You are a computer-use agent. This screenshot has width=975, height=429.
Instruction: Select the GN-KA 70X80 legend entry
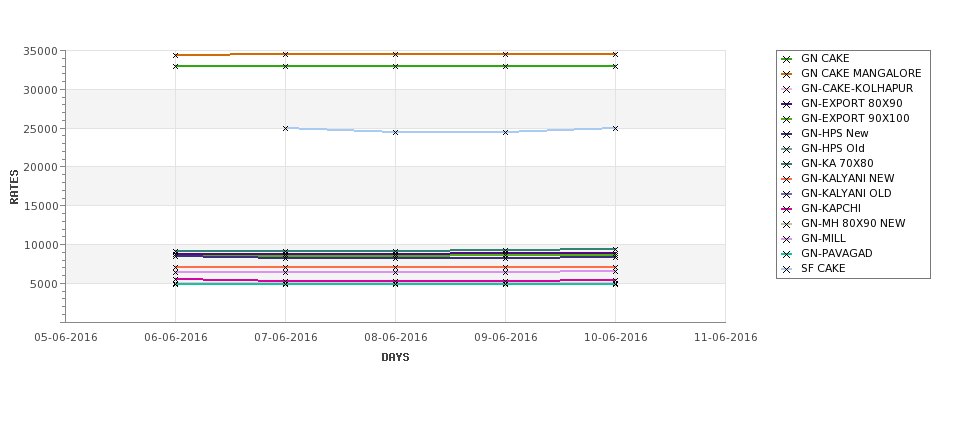click(x=827, y=164)
